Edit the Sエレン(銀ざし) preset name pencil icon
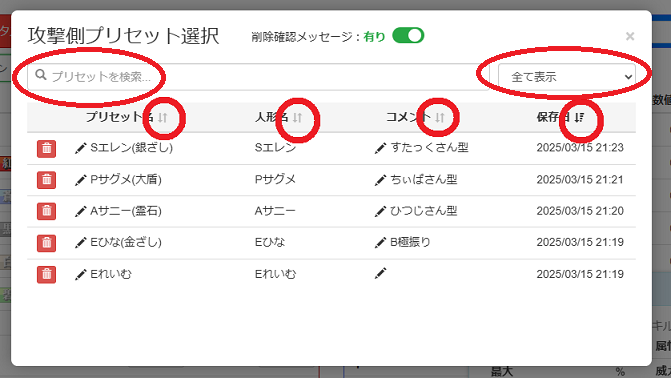Screen dimensions: 671x378 coord(80,148)
